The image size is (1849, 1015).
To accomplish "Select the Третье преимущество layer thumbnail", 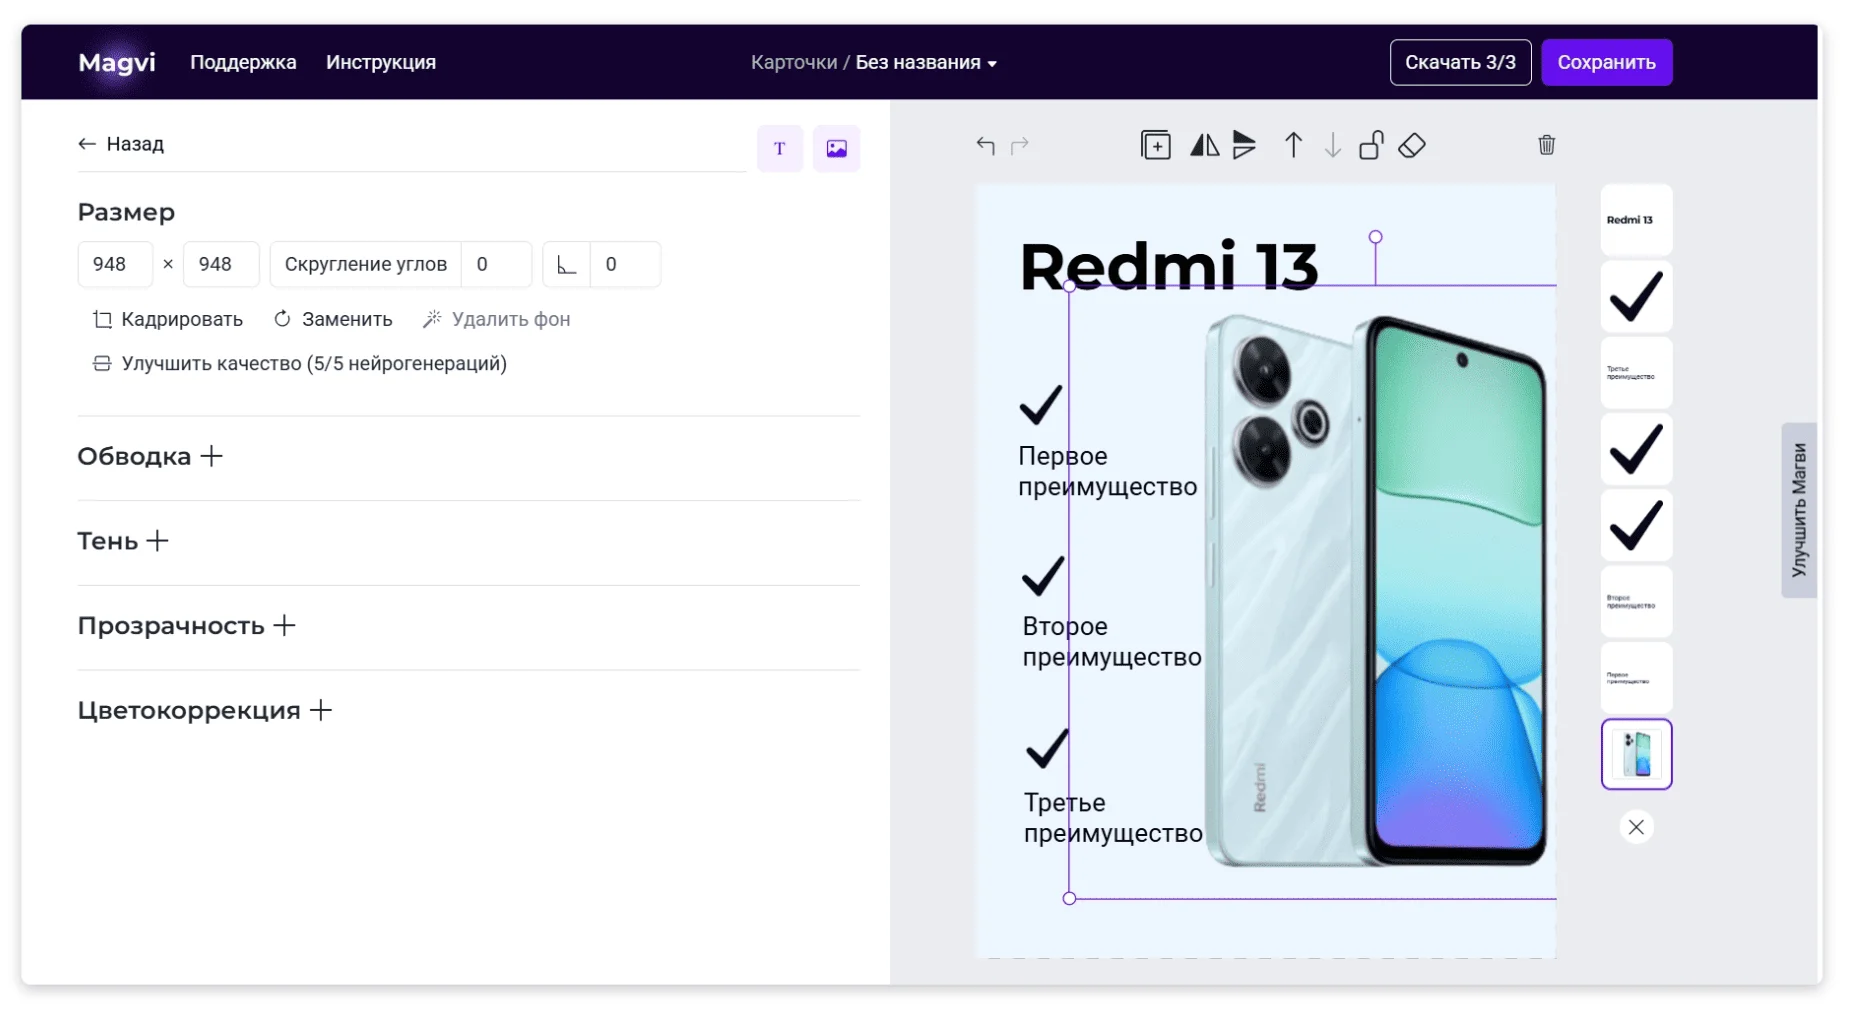I will (x=1636, y=373).
